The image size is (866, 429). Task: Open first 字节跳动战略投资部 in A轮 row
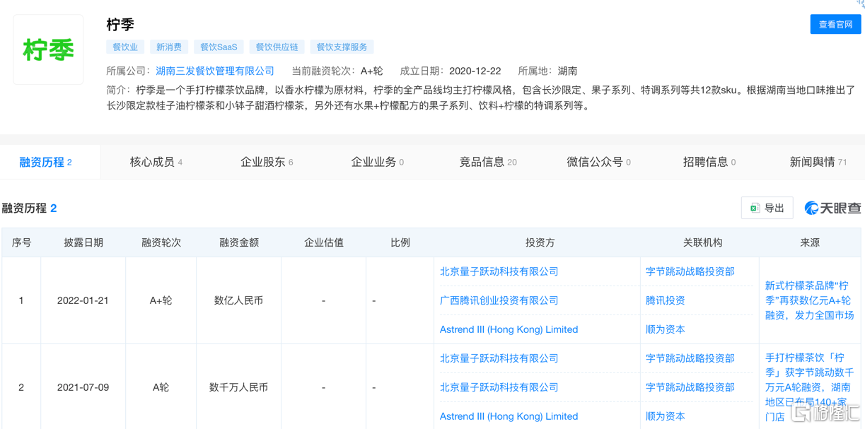click(690, 358)
